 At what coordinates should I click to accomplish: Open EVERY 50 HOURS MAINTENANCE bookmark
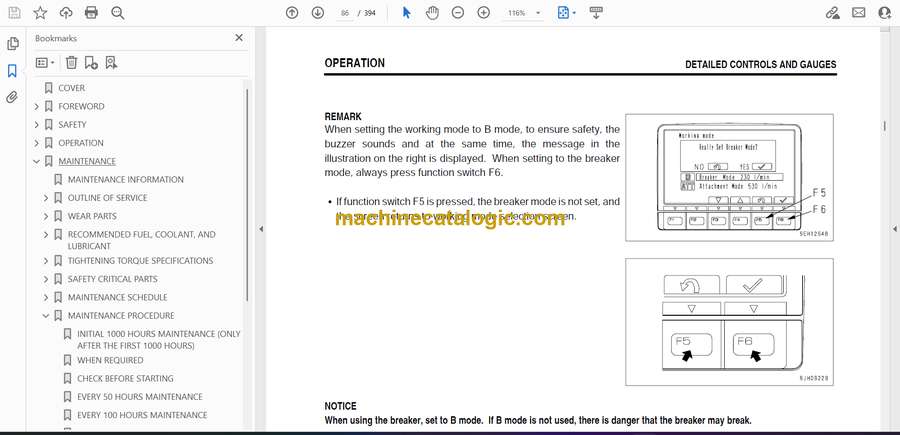139,397
